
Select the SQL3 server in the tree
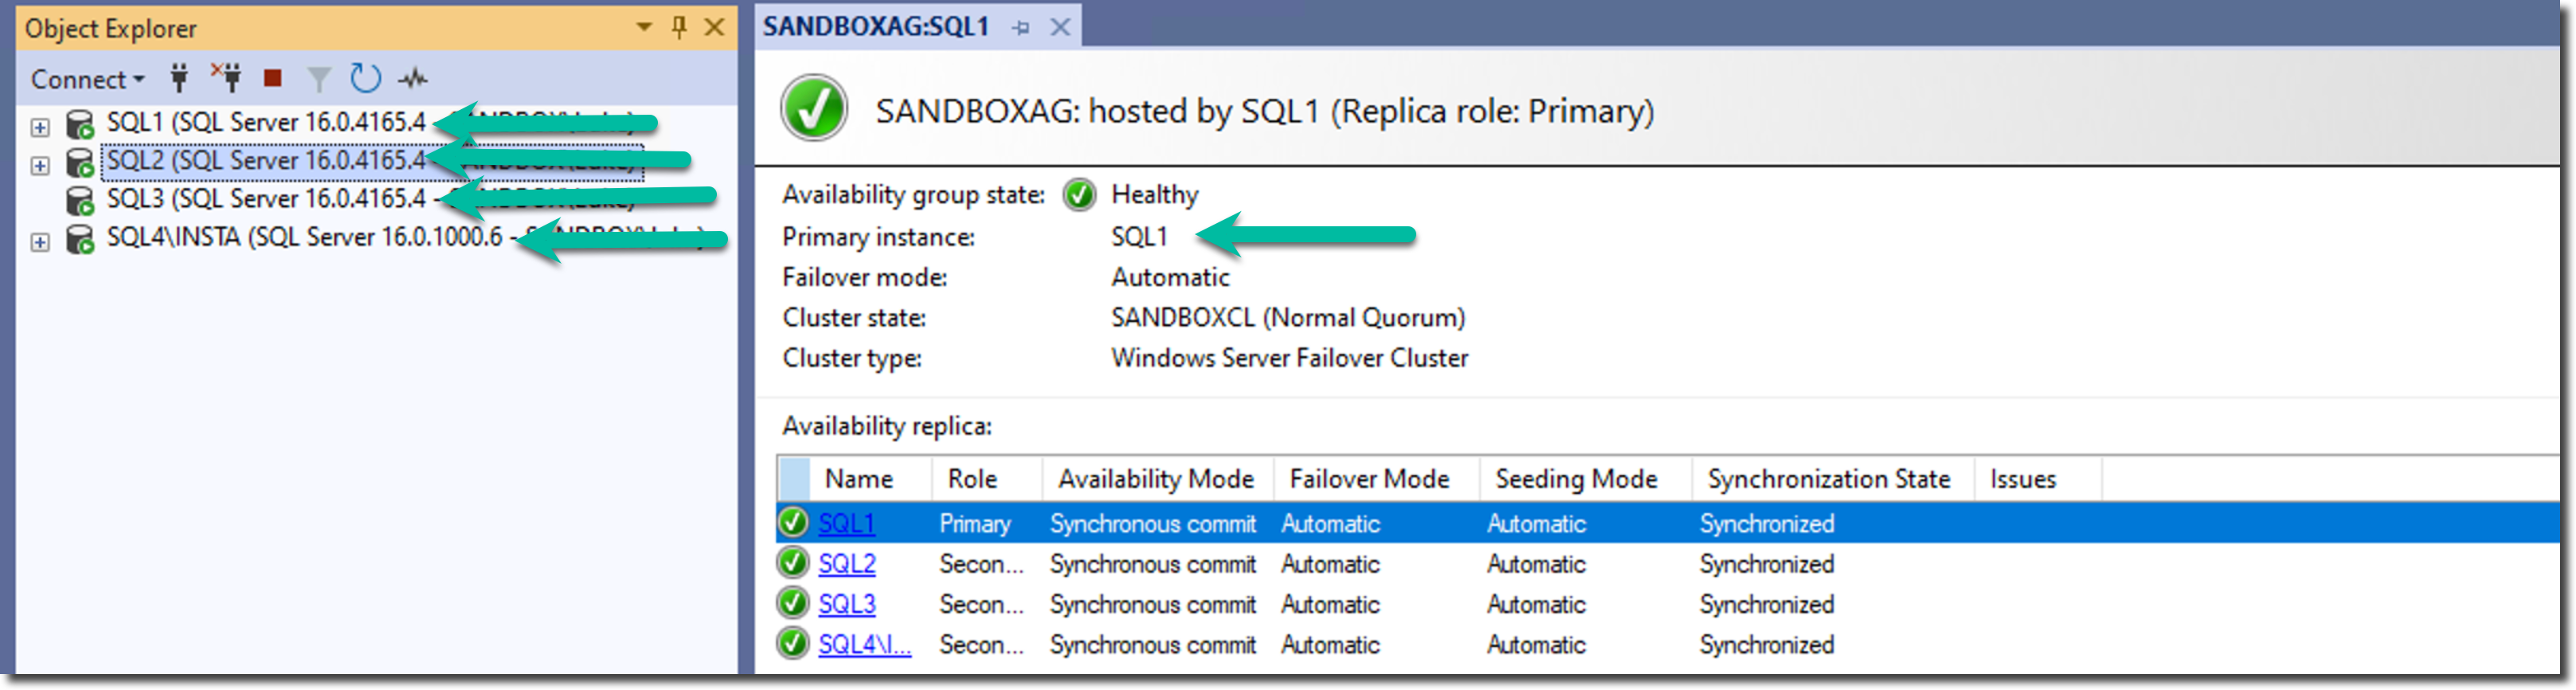click(x=266, y=199)
